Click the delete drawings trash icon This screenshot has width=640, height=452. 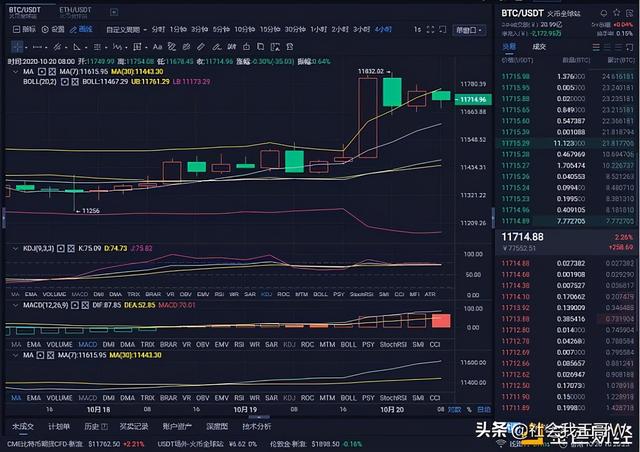290,47
